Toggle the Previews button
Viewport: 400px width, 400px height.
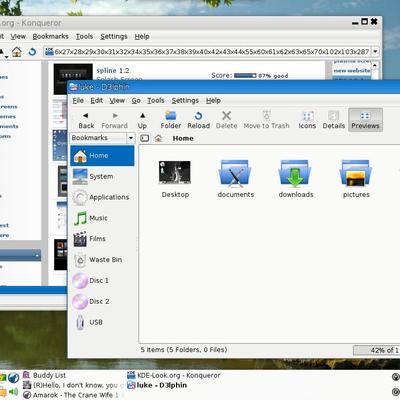[365, 120]
